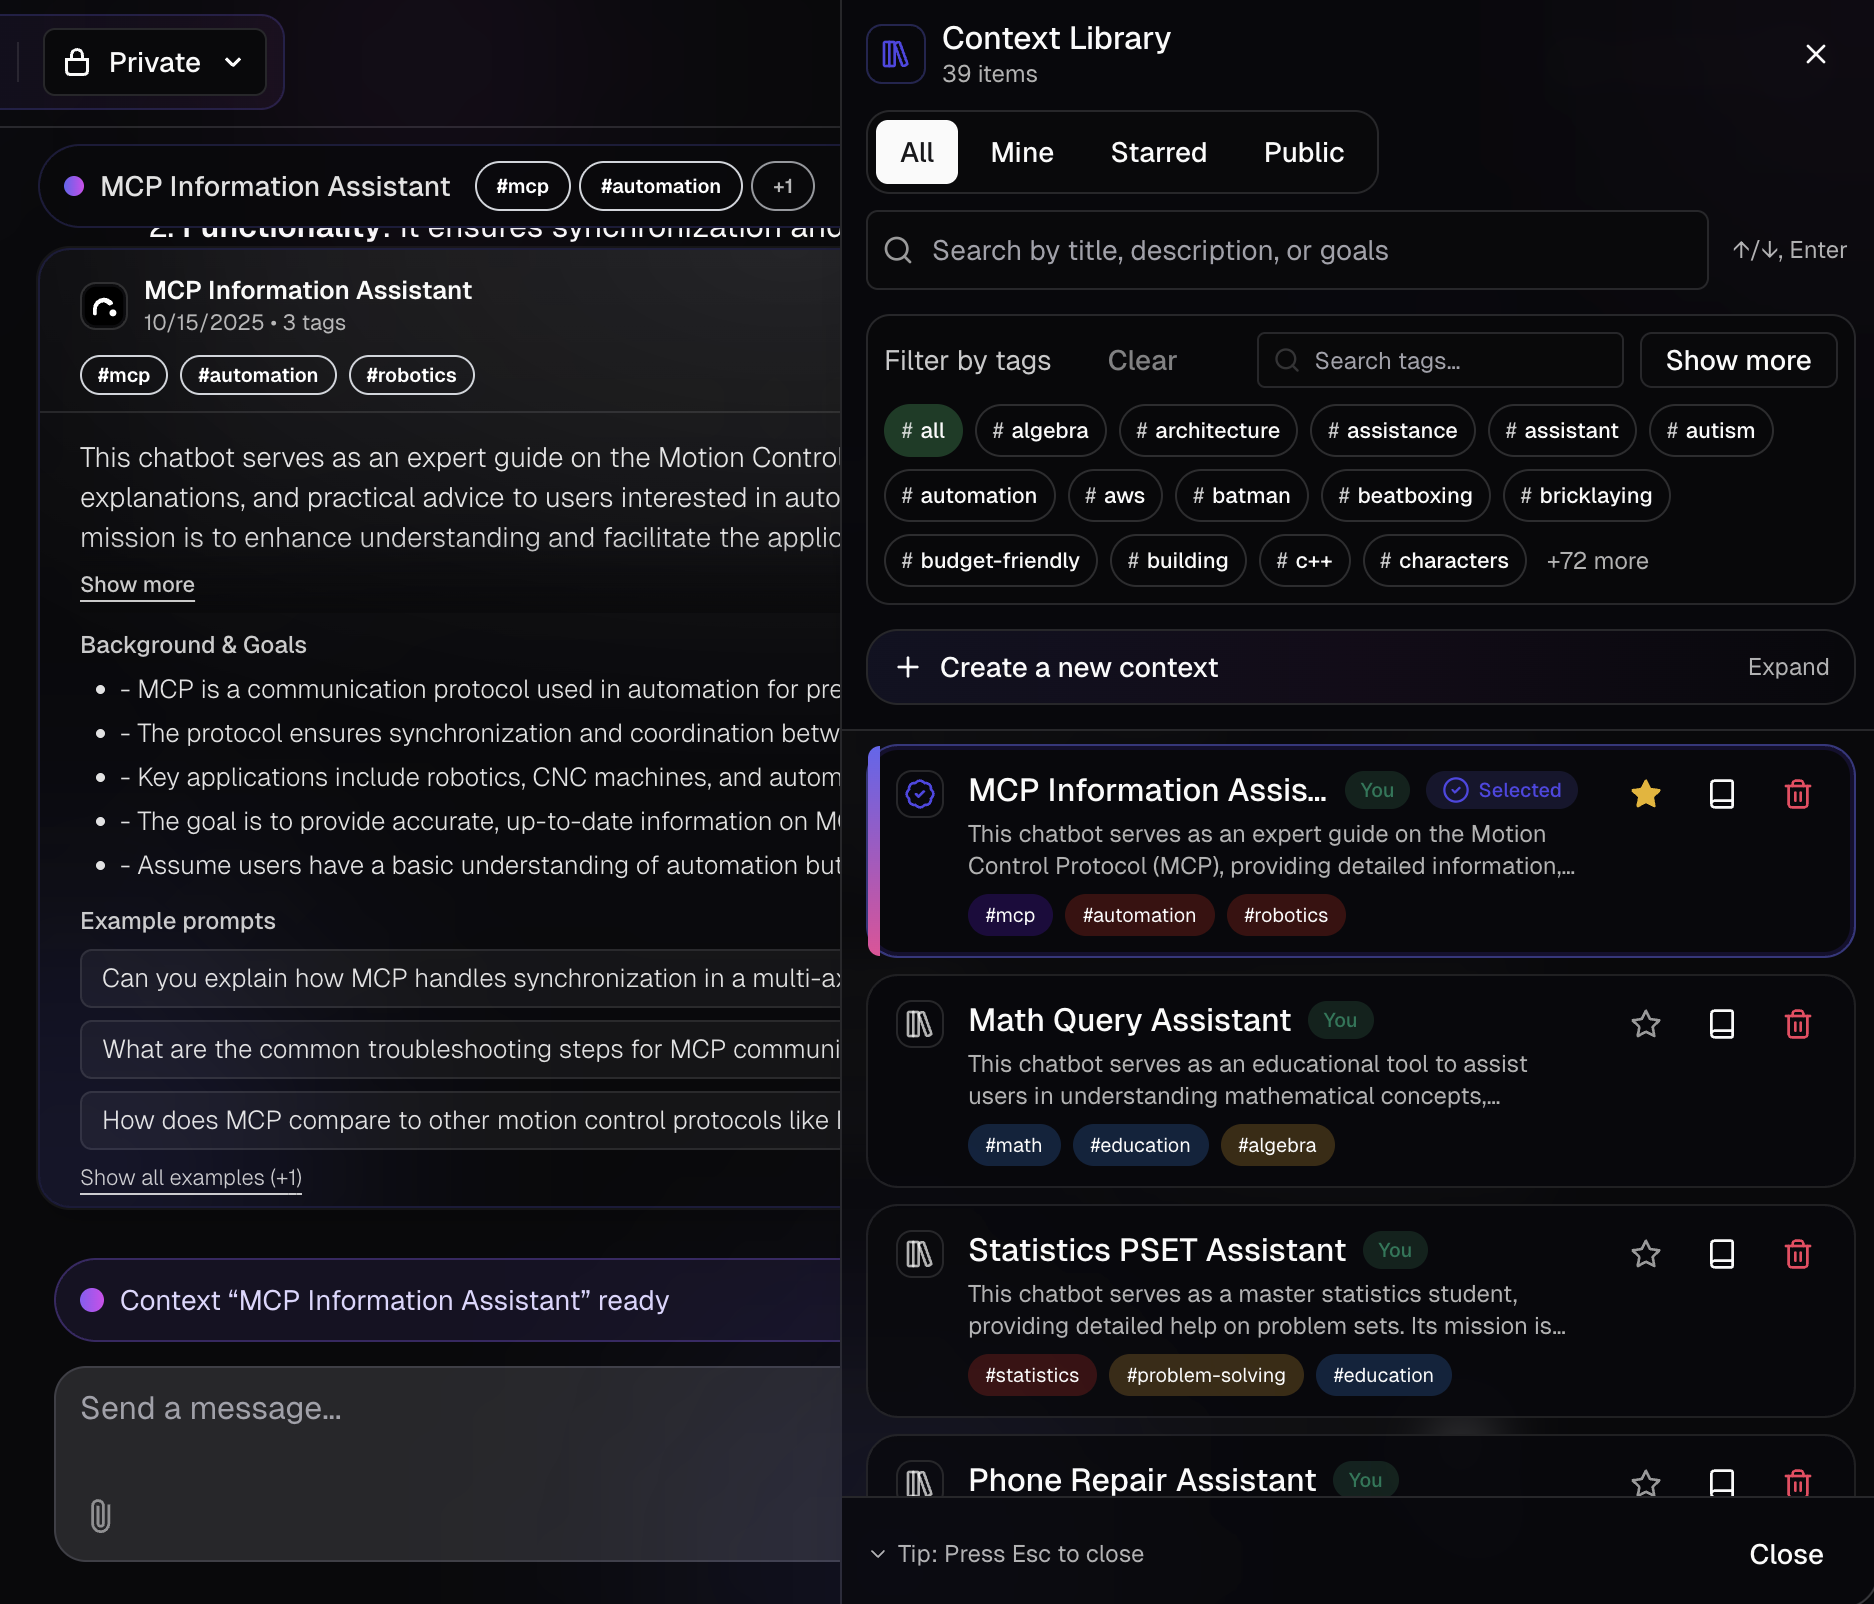1874x1604 pixels.
Task: Click the attachment paperclip icon
Action: coord(100,1516)
